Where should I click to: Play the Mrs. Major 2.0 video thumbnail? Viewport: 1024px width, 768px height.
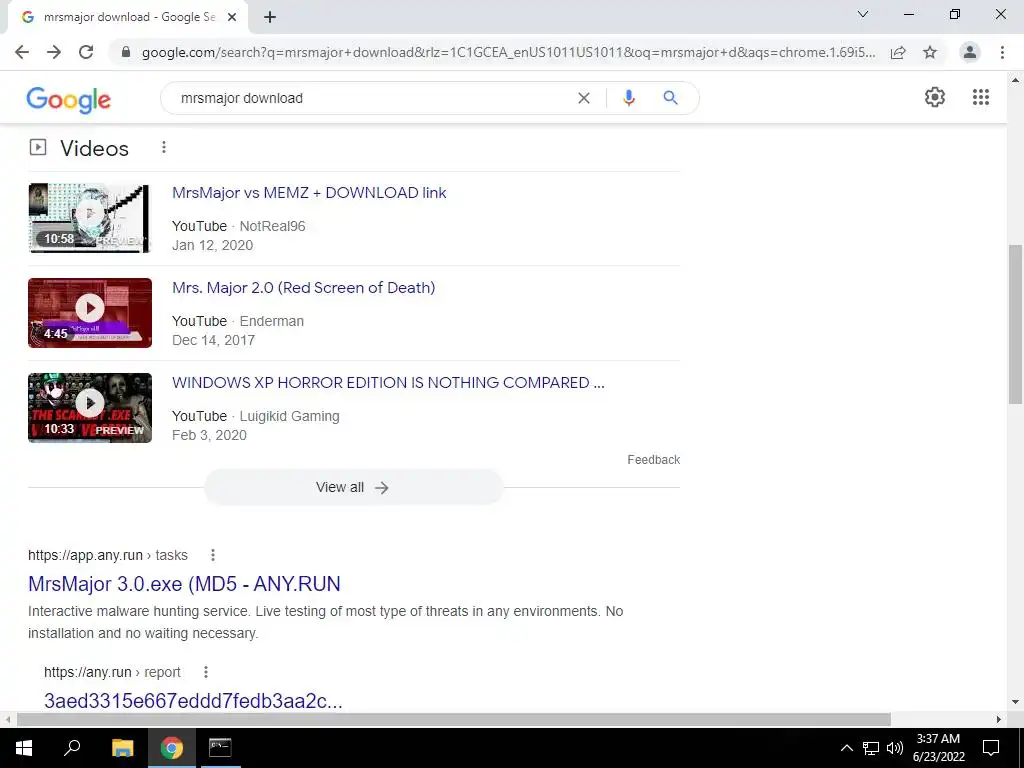90,313
